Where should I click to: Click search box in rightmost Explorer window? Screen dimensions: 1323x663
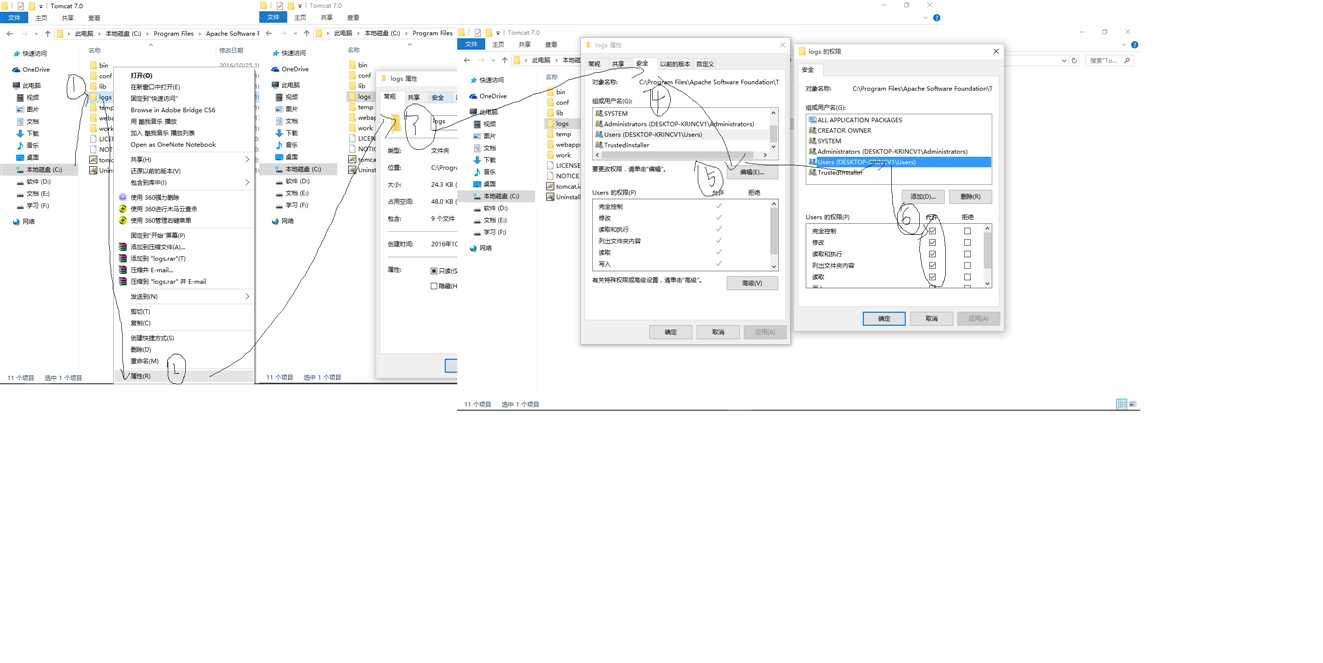tap(1109, 60)
